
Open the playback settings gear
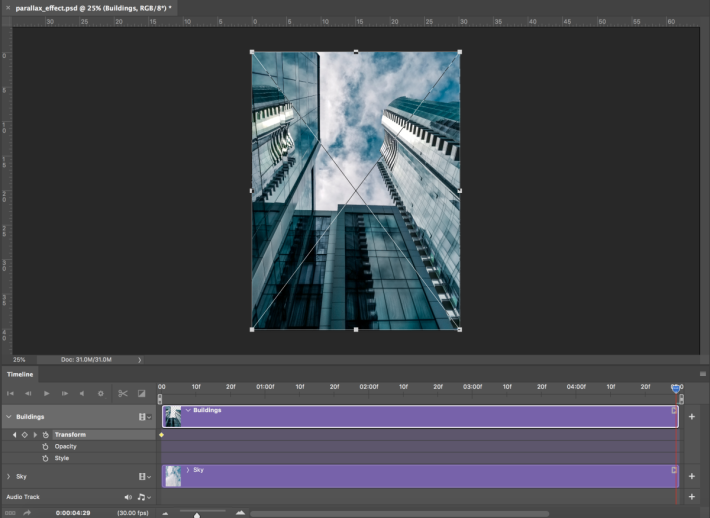click(x=101, y=393)
